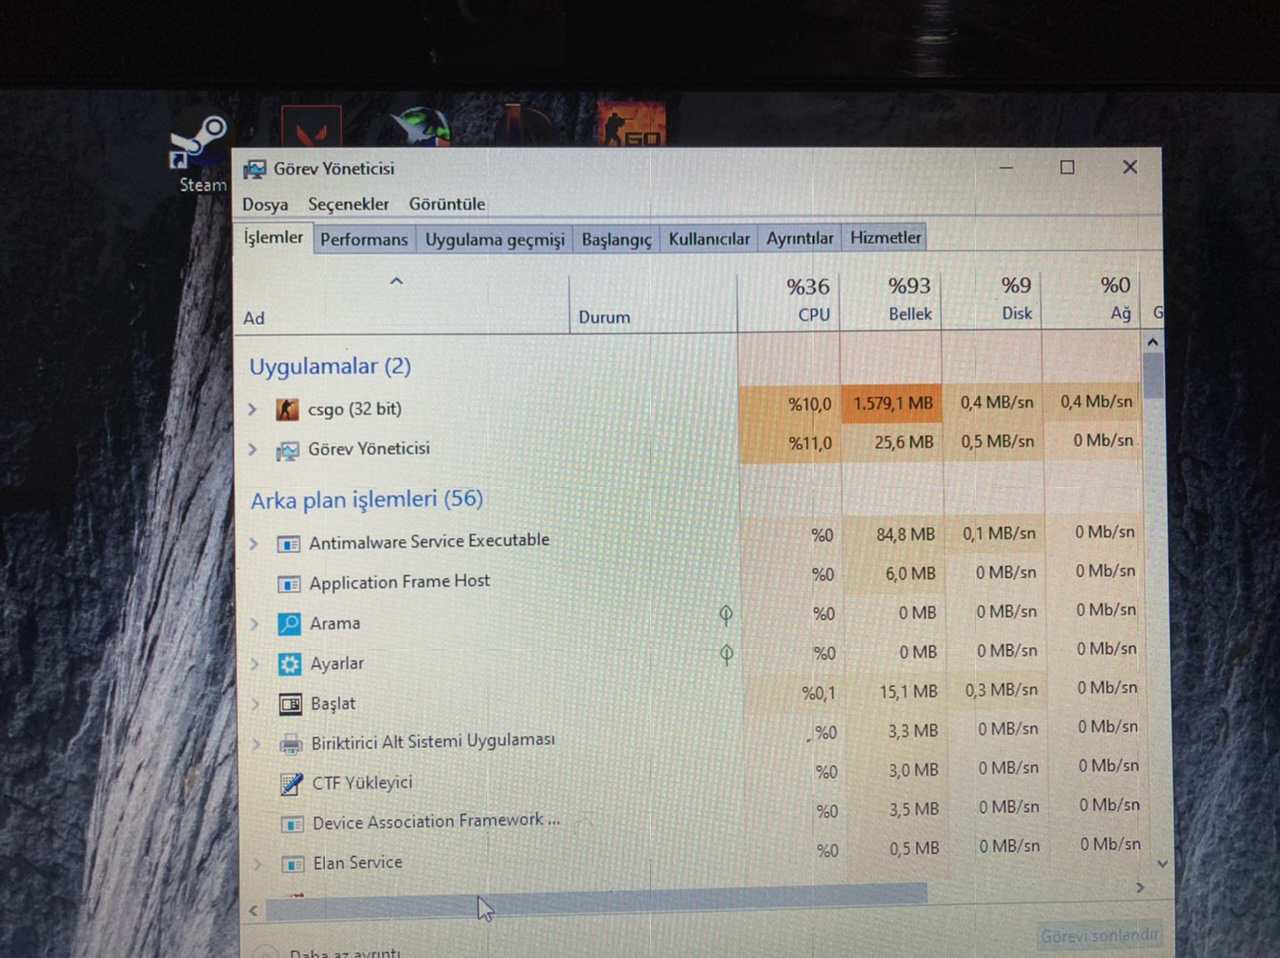Open the Görüntüle menu
Screen dimensions: 1280x958
click(x=447, y=204)
